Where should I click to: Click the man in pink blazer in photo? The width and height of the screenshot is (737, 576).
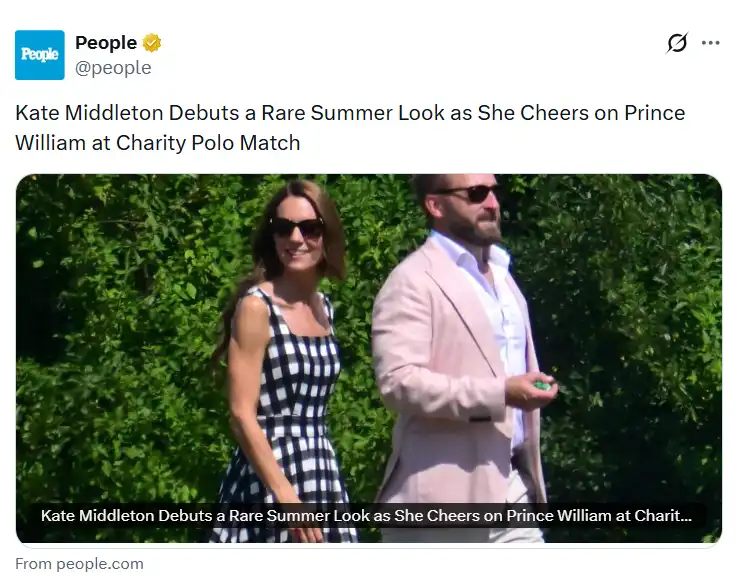[463, 357]
